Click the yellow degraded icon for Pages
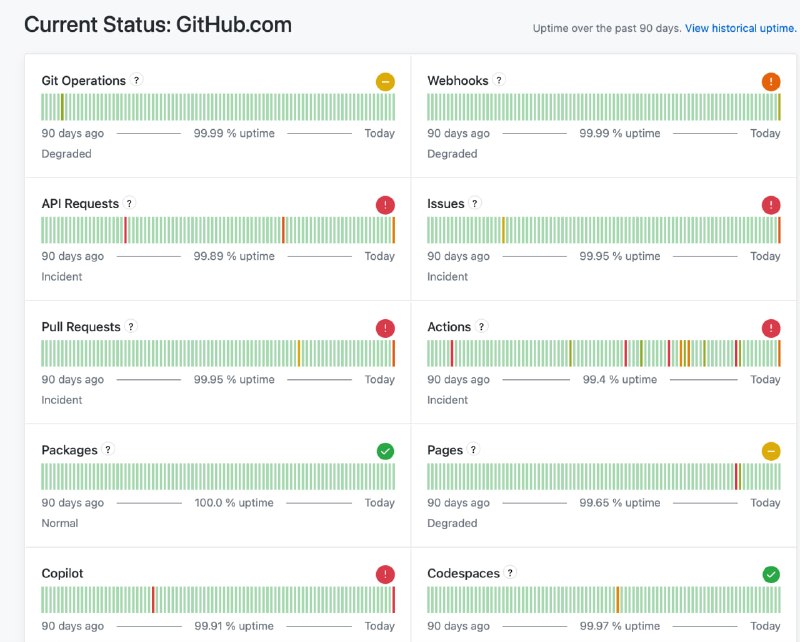The width and height of the screenshot is (800, 642). pyautogui.click(x=771, y=451)
